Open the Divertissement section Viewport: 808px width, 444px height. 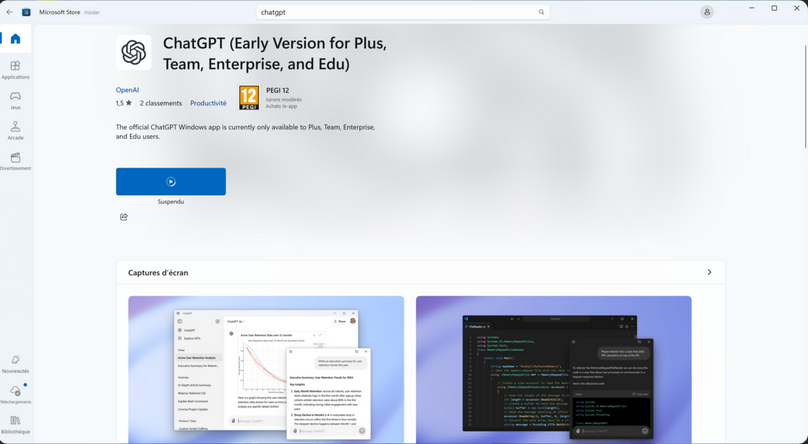click(15, 161)
